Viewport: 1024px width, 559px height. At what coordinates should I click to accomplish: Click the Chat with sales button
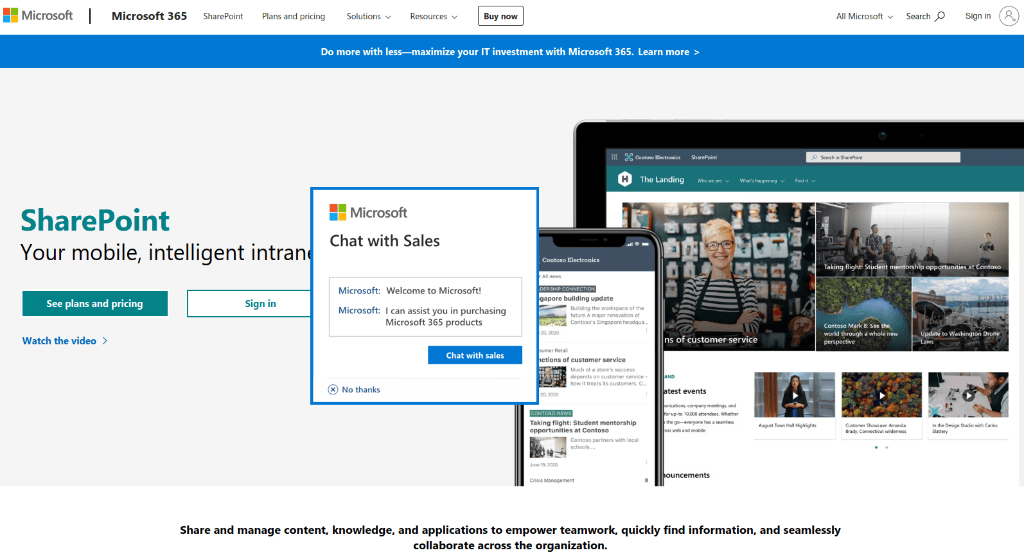(475, 355)
